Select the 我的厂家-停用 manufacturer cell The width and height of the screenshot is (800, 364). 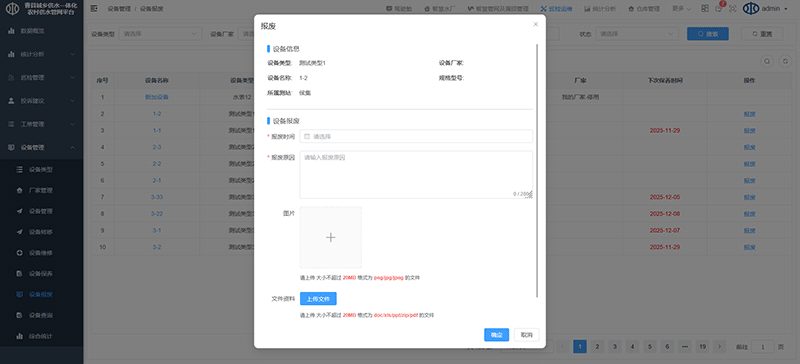(x=580, y=96)
